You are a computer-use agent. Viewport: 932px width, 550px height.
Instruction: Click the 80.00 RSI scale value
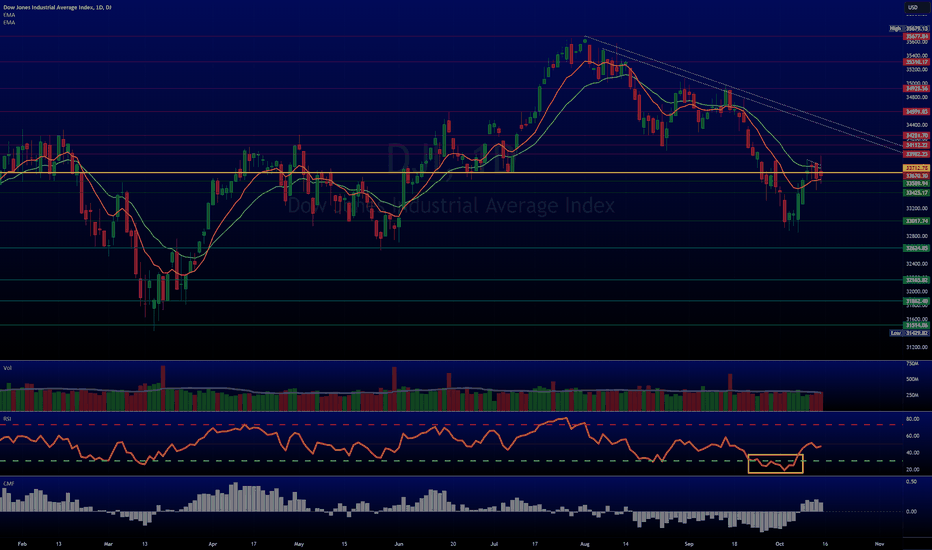point(912,419)
